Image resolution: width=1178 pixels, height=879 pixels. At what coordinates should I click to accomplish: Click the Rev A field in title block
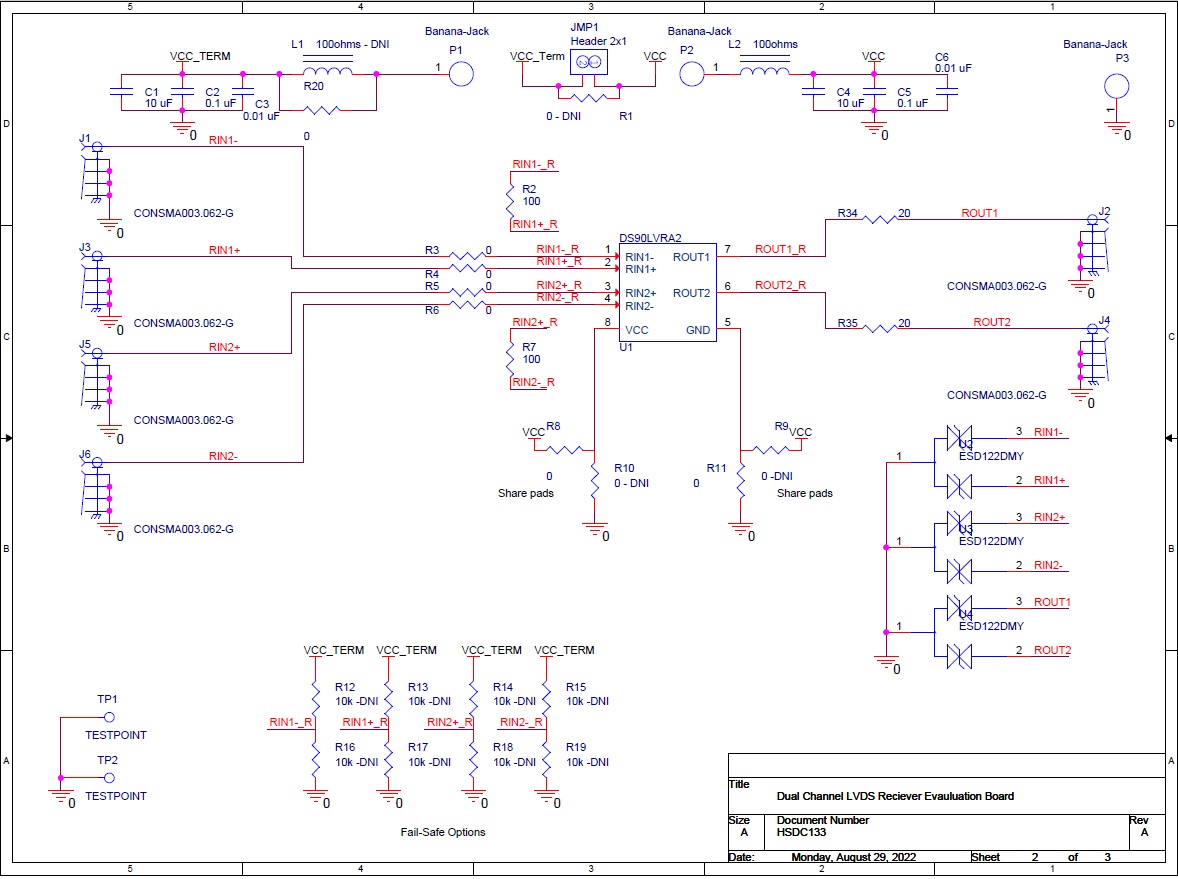pyautogui.click(x=1142, y=827)
